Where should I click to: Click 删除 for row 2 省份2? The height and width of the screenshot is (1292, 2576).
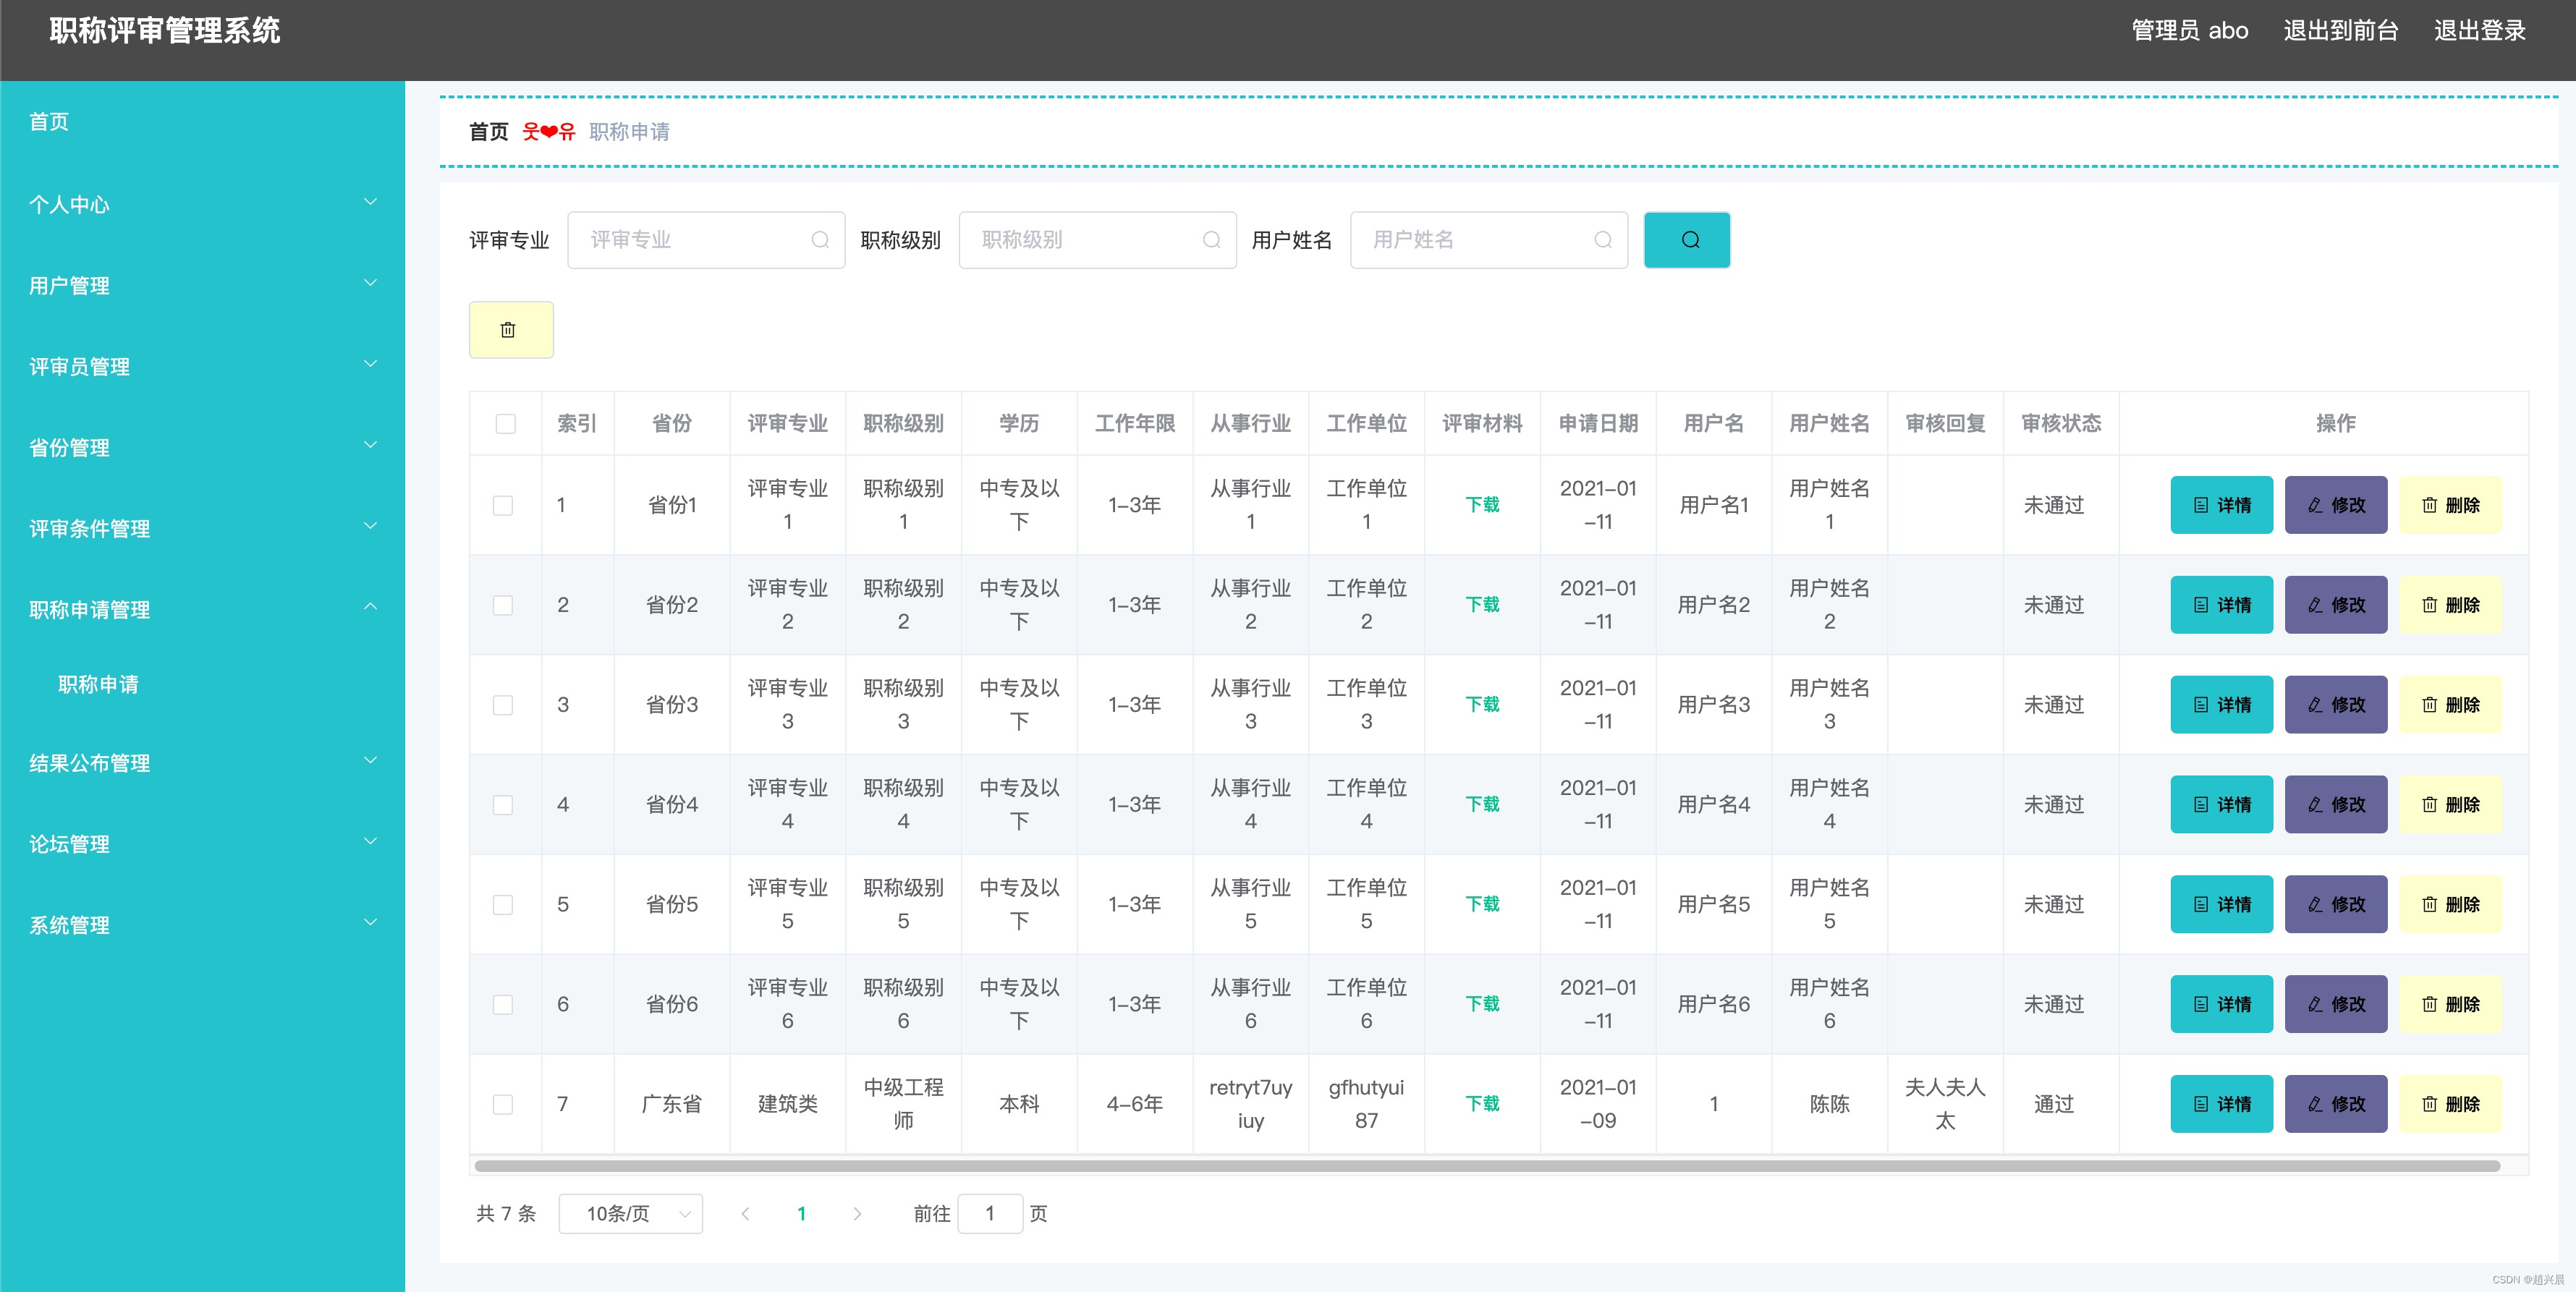coord(2450,605)
